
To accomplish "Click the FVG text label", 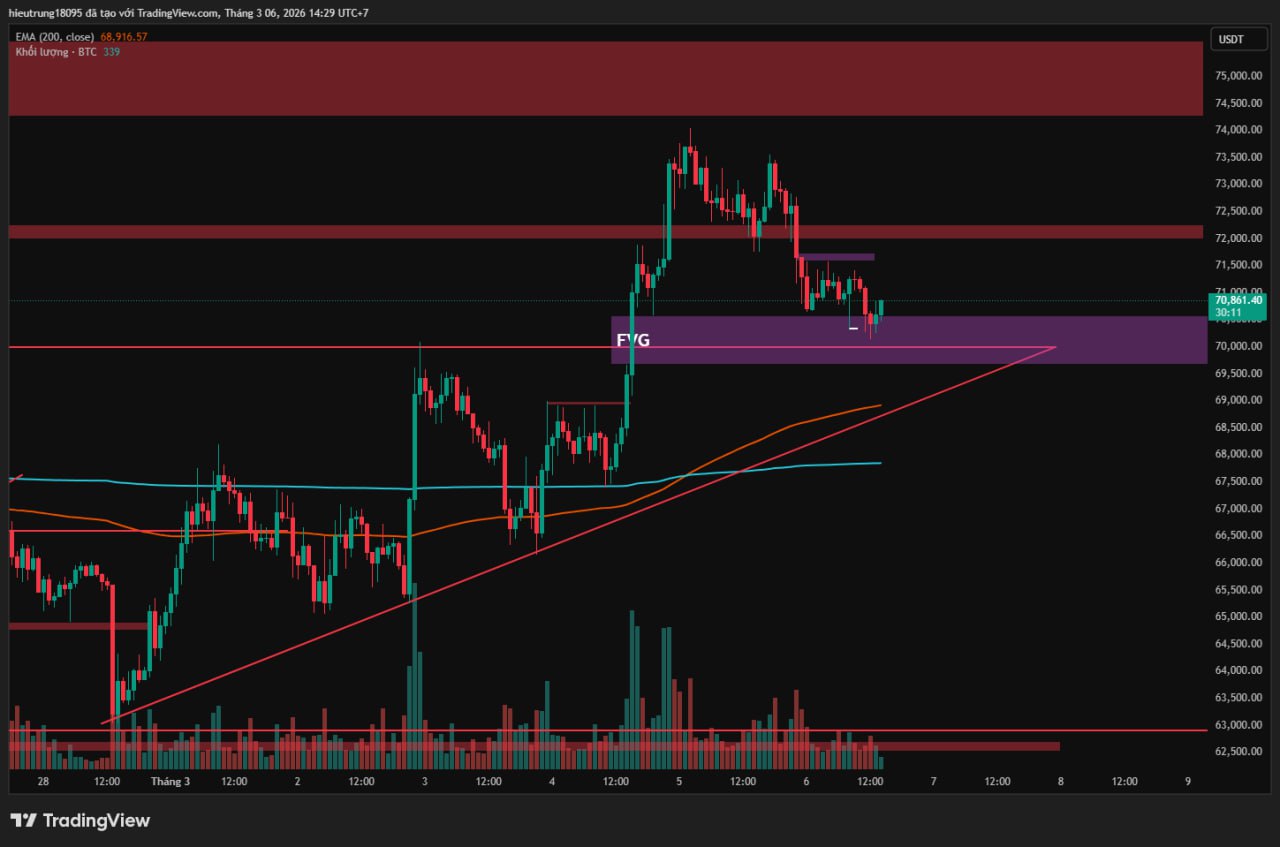I will (x=632, y=340).
